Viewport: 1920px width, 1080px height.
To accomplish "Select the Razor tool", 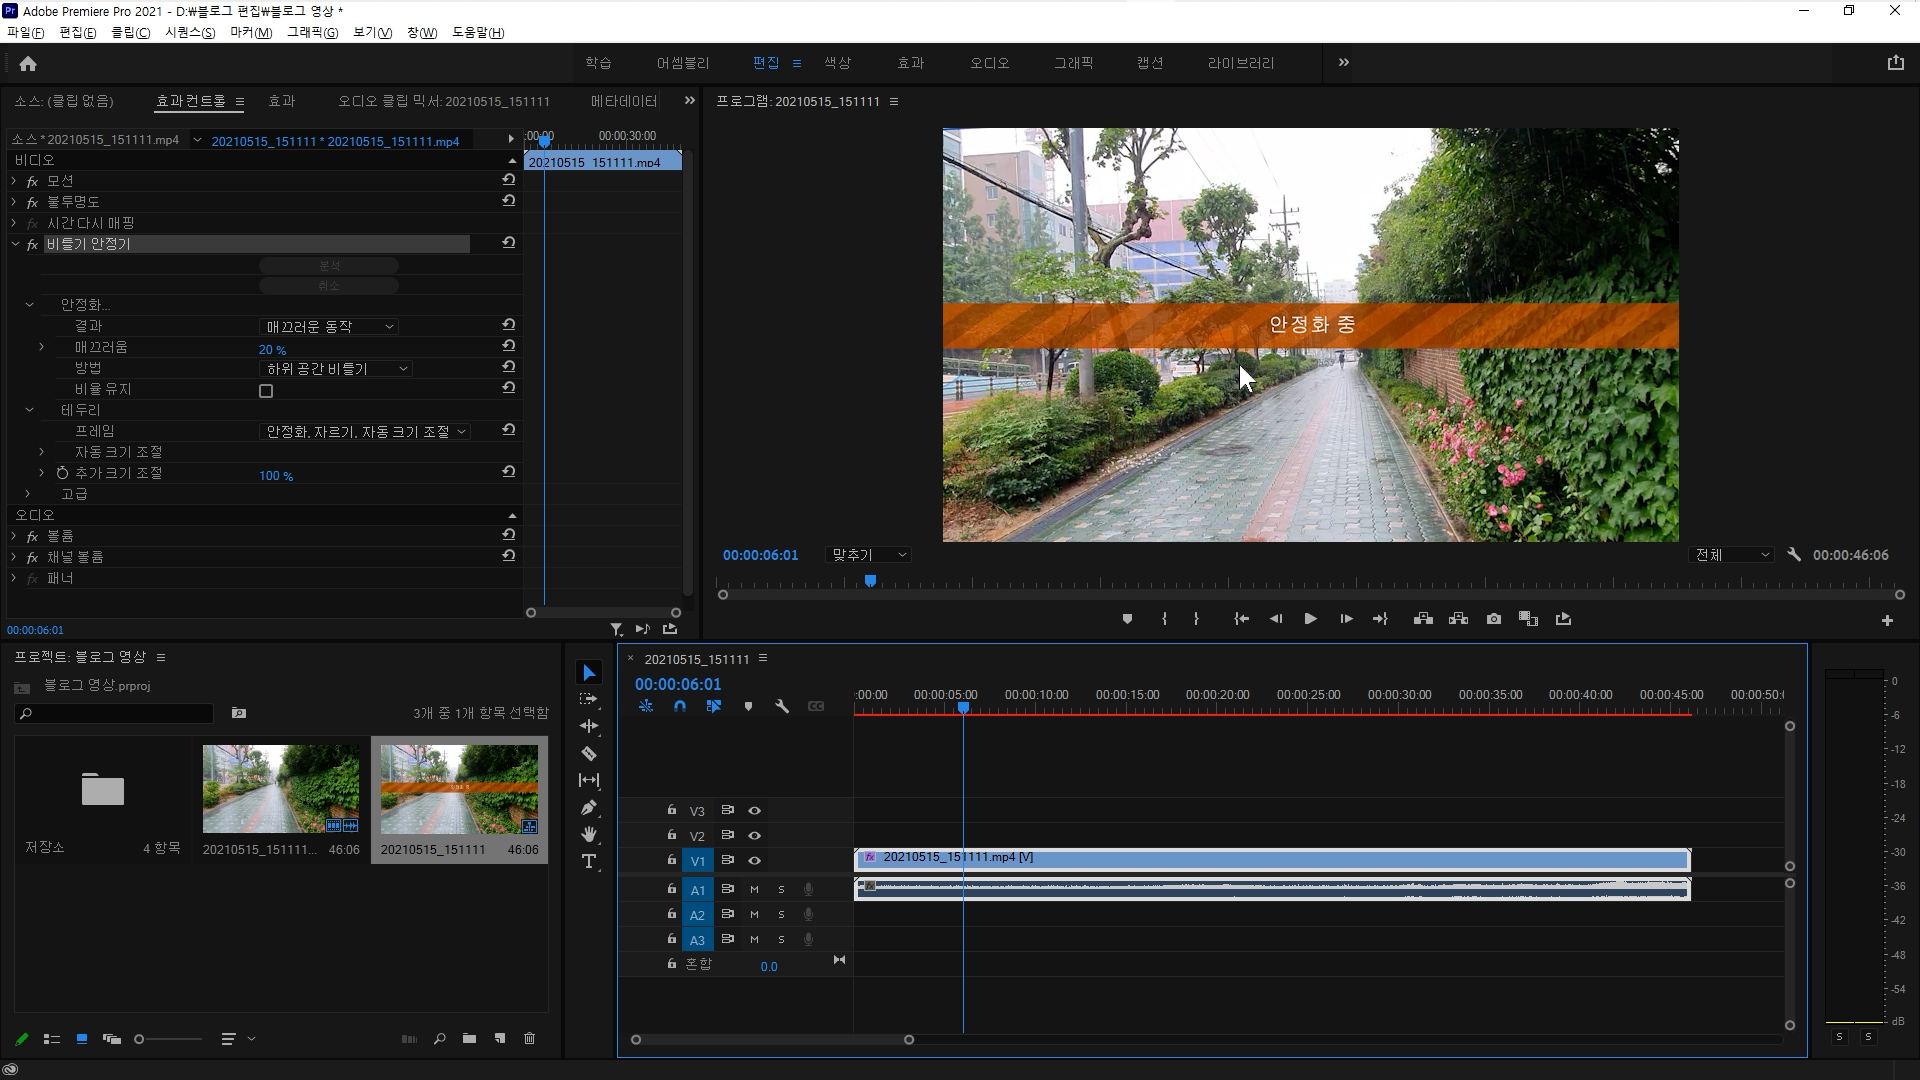I will pos(589,753).
